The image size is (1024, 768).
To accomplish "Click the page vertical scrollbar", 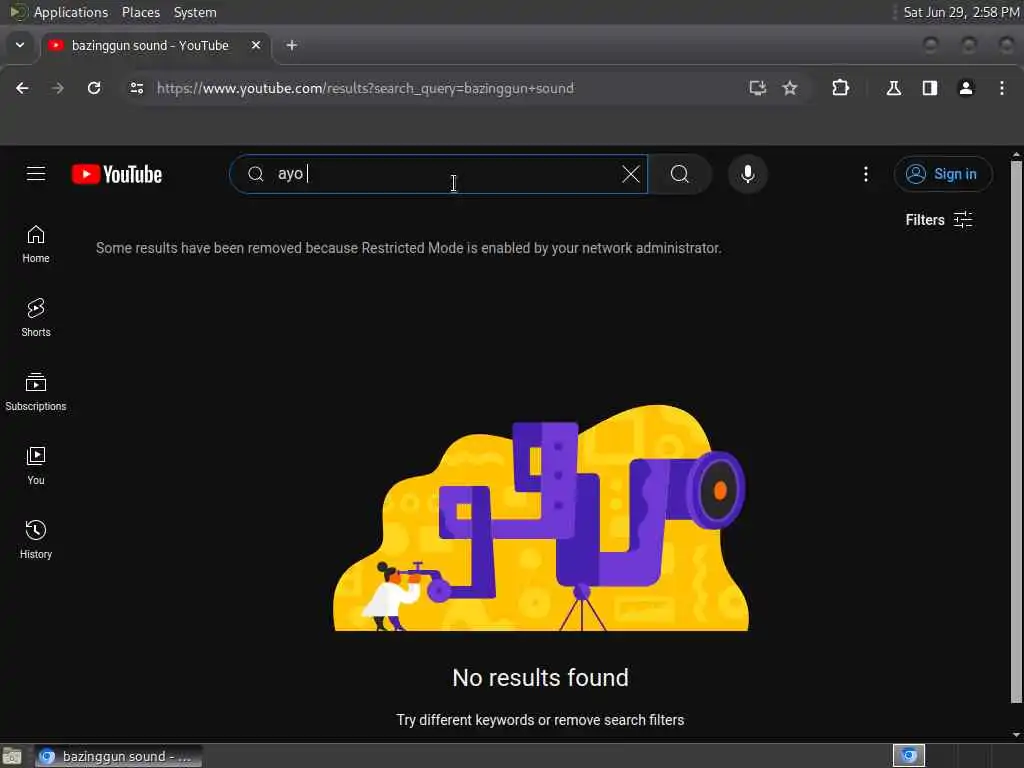I will (1016, 431).
